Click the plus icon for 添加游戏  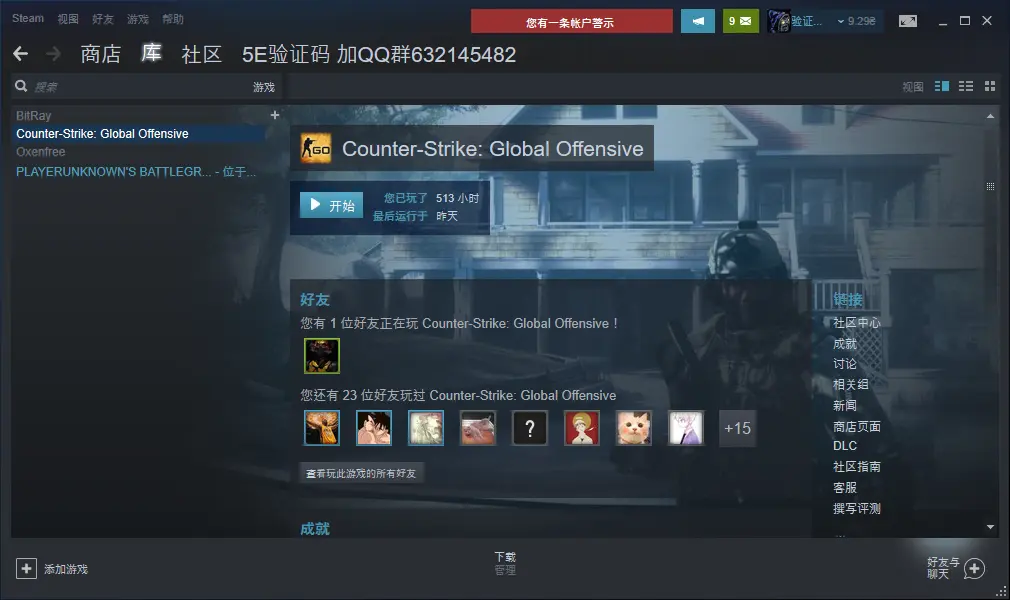pyautogui.click(x=26, y=568)
